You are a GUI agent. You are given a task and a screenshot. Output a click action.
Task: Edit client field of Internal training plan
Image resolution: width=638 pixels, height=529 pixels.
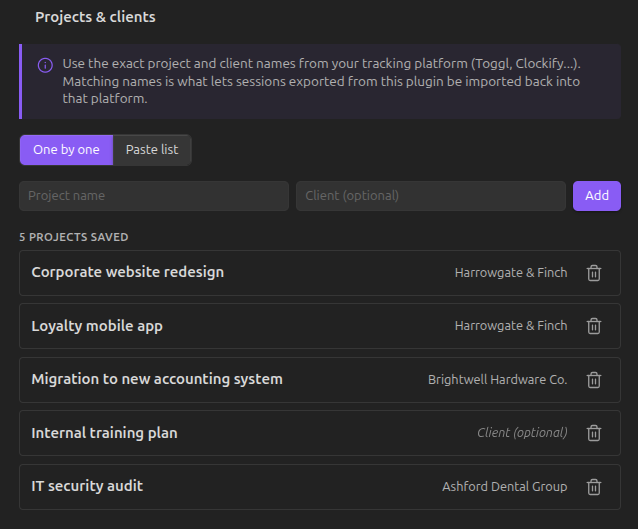522,433
